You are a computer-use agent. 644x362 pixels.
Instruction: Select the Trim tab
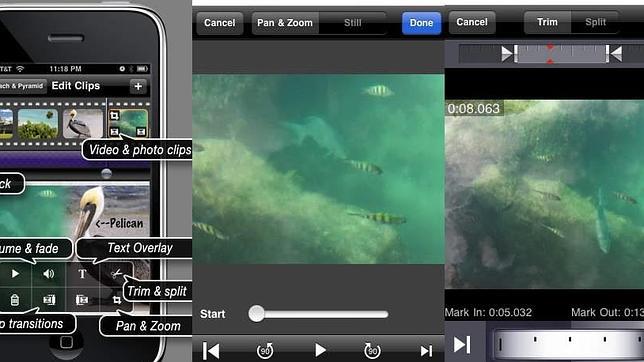[x=547, y=22]
